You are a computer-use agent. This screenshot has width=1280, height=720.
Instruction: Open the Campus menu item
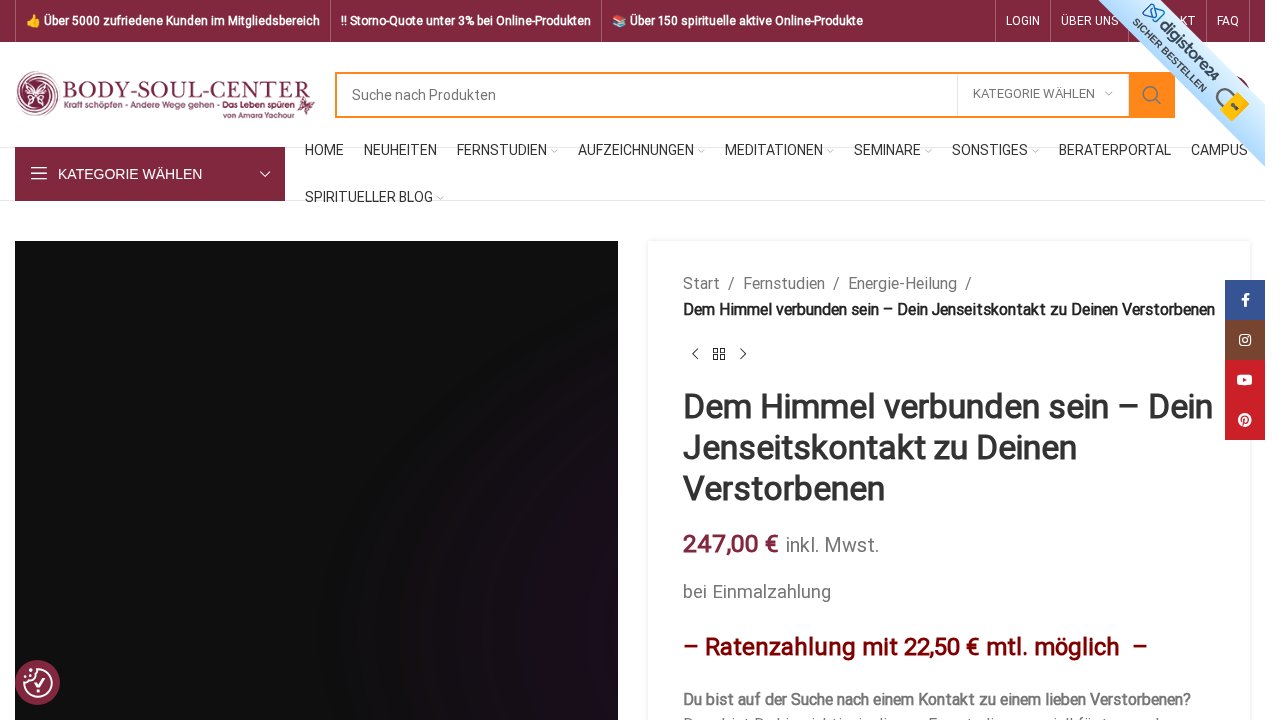pyautogui.click(x=1219, y=150)
